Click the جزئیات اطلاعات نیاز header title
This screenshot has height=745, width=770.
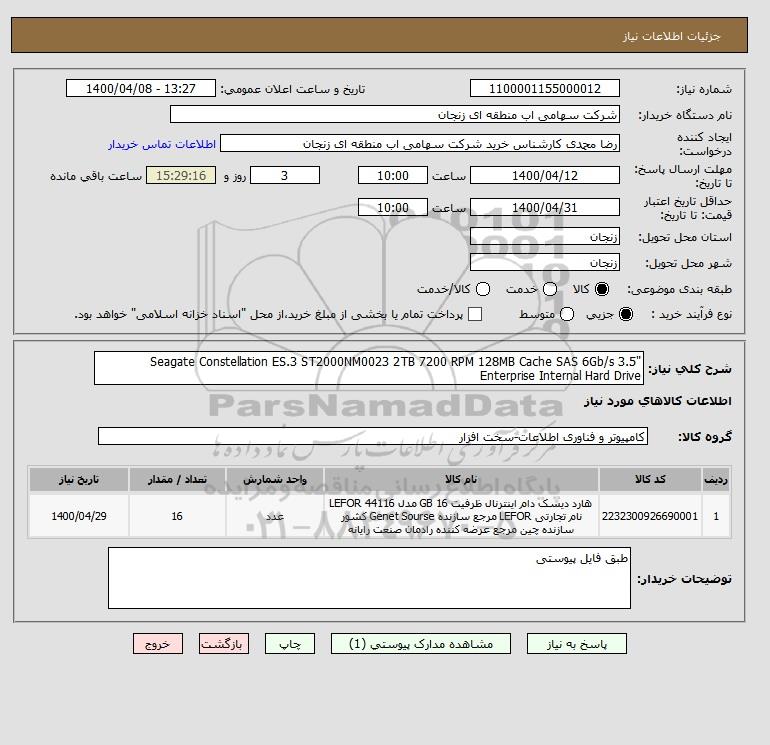point(672,36)
